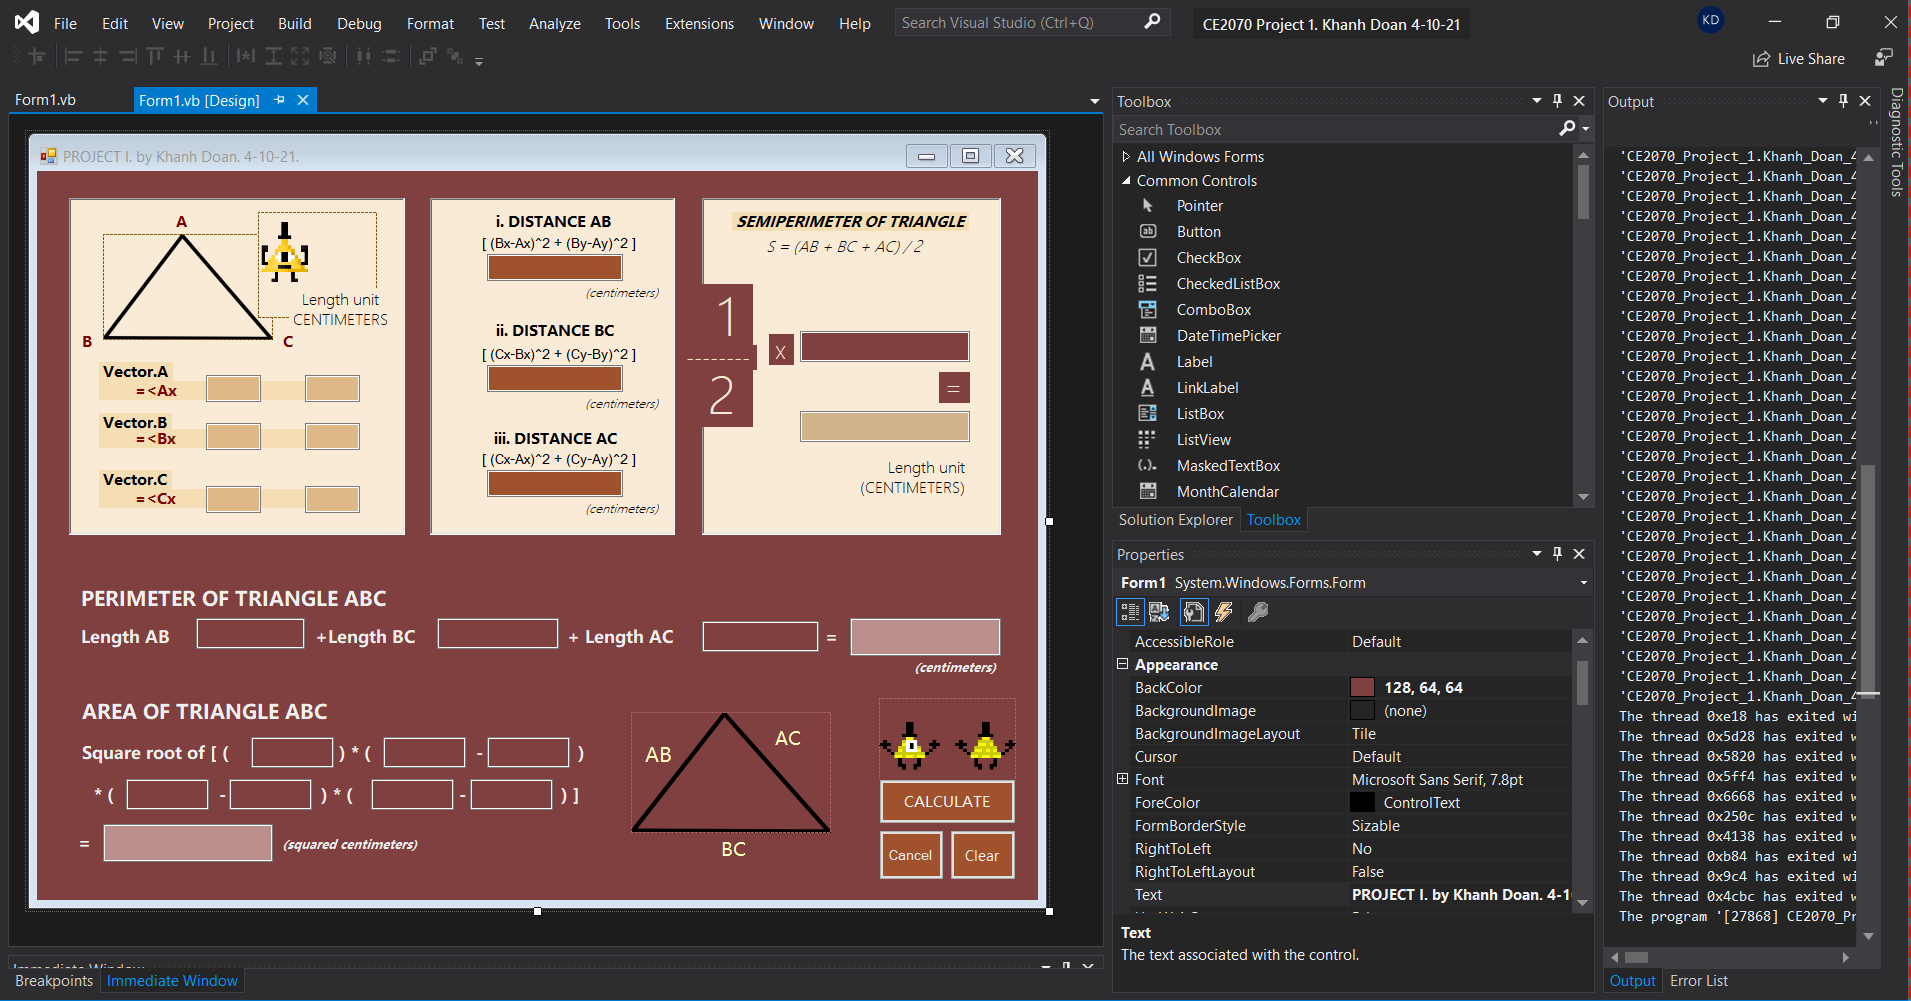This screenshot has height=1001, width=1911.
Task: Click the Text property value field
Action: 1460,895
